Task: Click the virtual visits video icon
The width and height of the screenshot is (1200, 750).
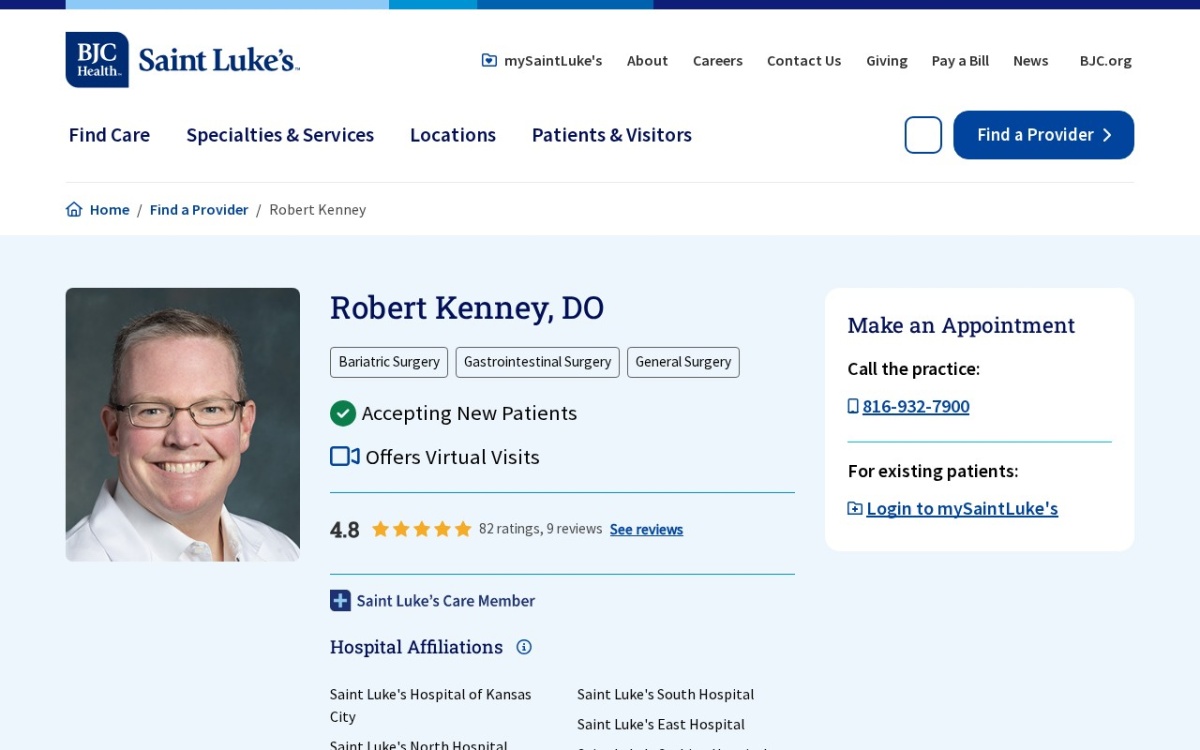Action: tap(345, 456)
